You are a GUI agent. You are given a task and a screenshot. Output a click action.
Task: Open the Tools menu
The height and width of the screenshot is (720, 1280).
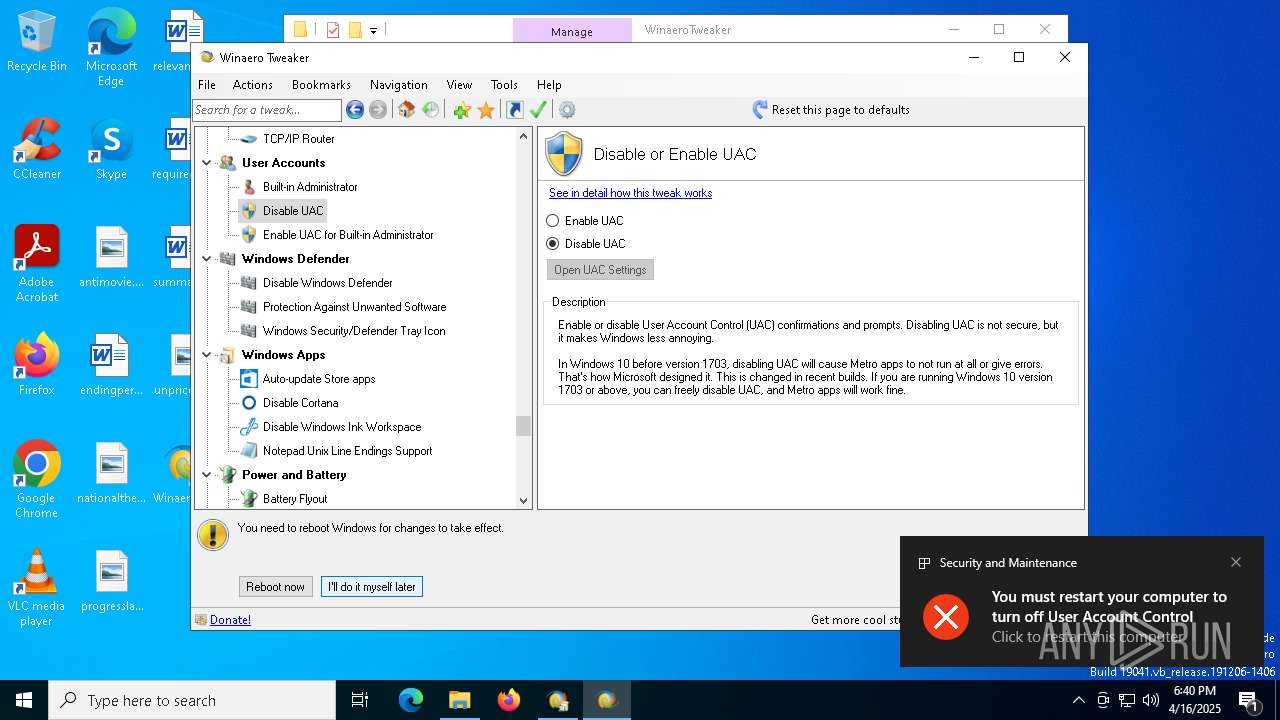504,85
